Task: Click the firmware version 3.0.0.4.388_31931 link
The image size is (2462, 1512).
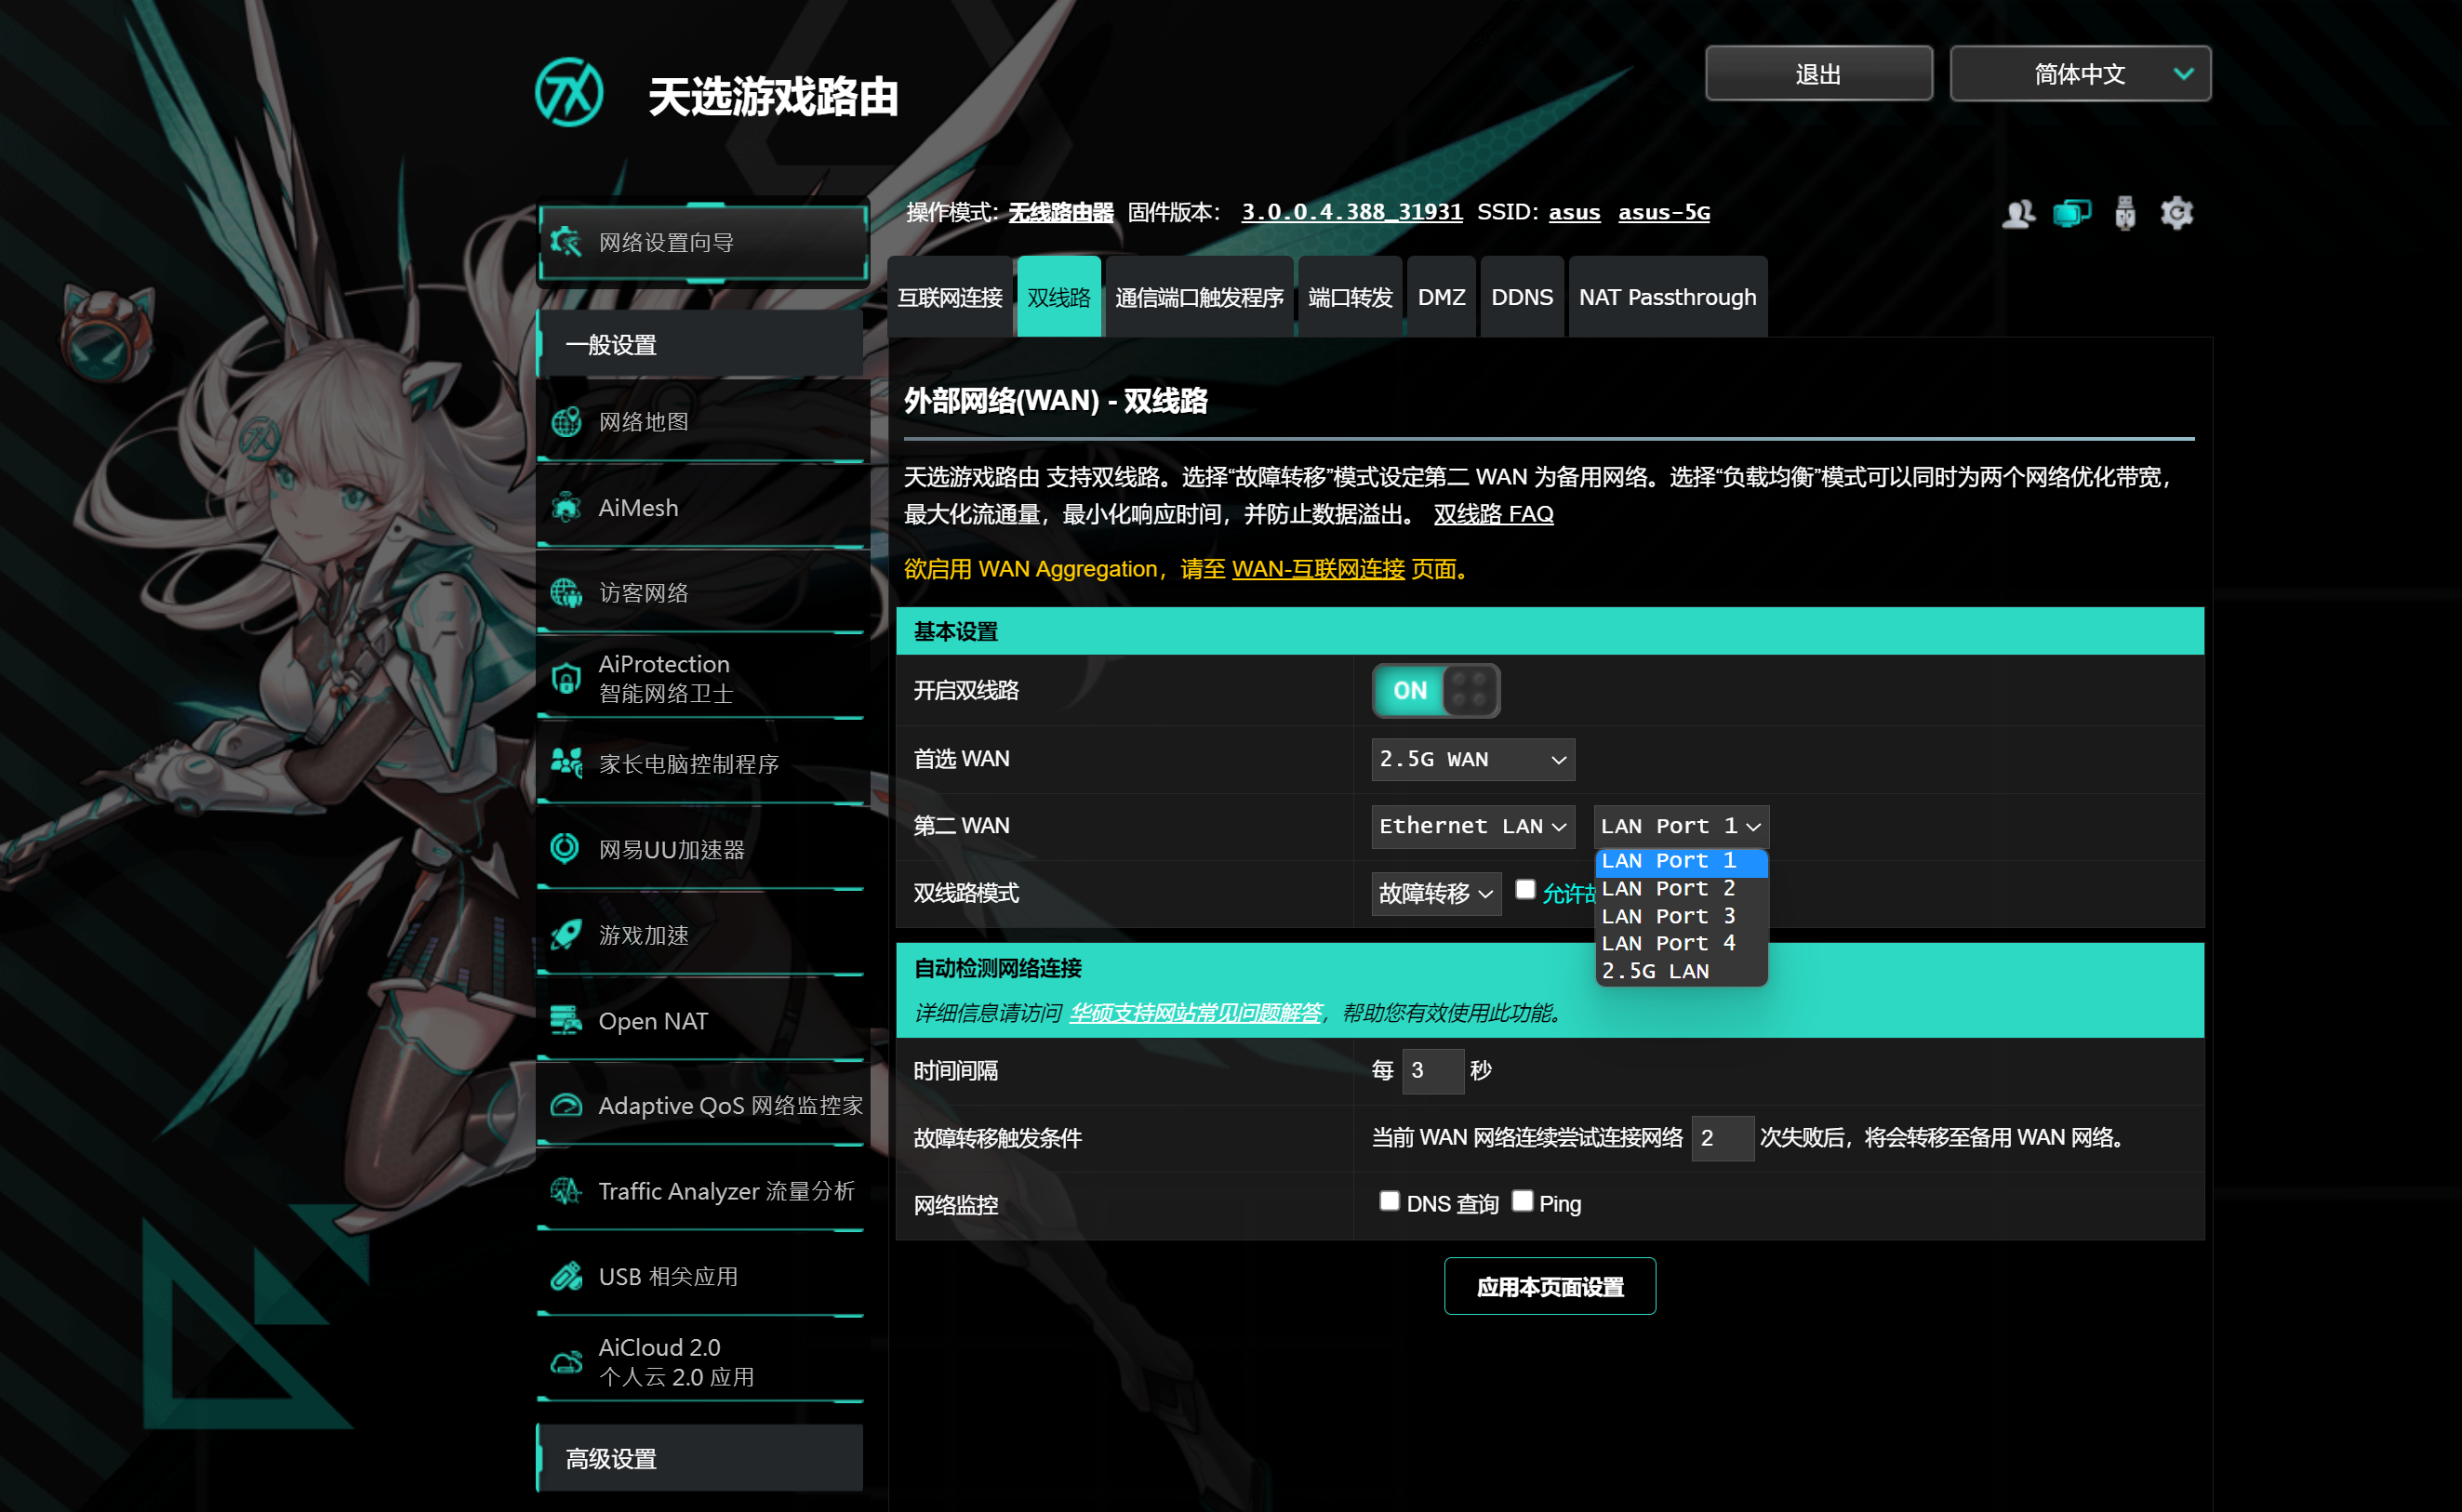Action: [x=1351, y=212]
